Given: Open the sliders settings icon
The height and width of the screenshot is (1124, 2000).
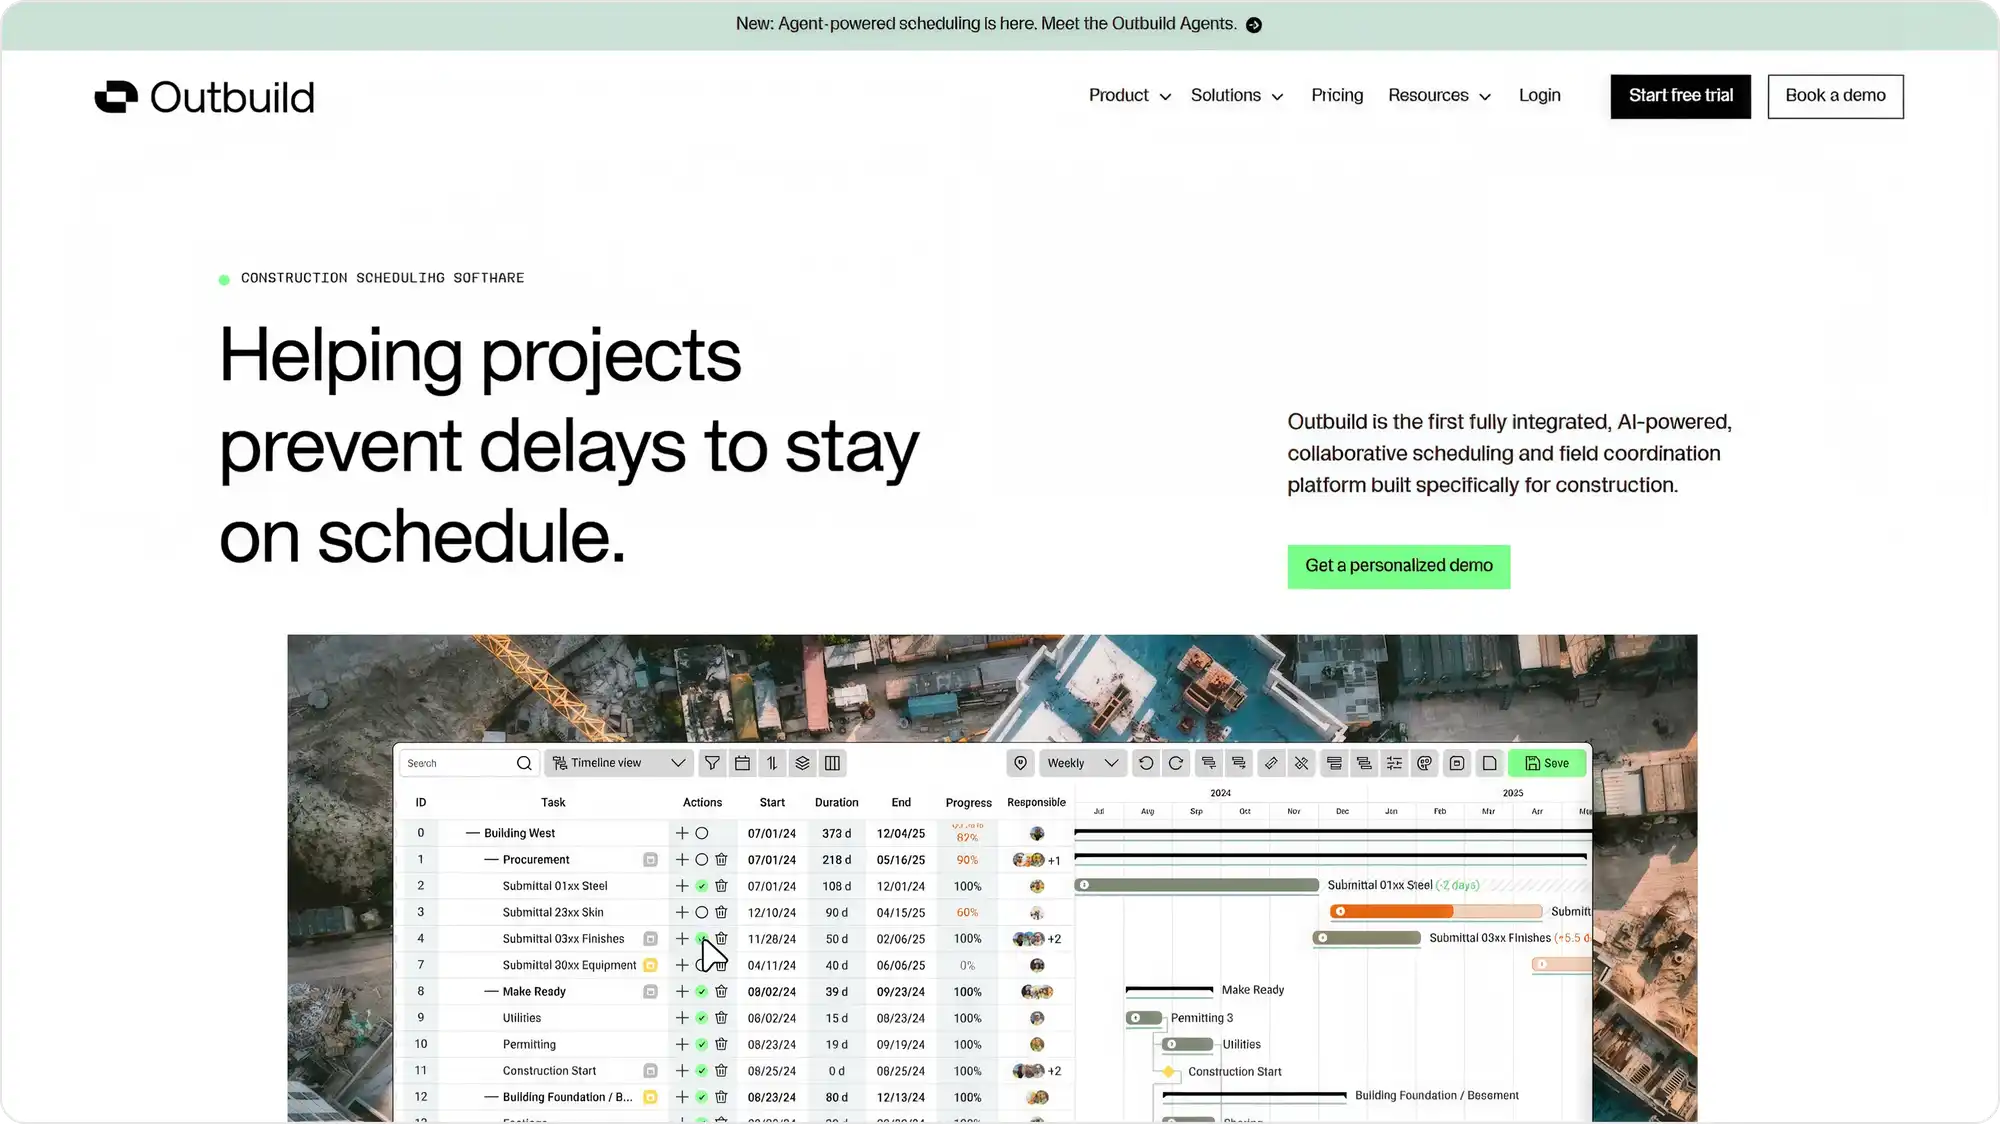Looking at the screenshot, I should pyautogui.click(x=1394, y=763).
